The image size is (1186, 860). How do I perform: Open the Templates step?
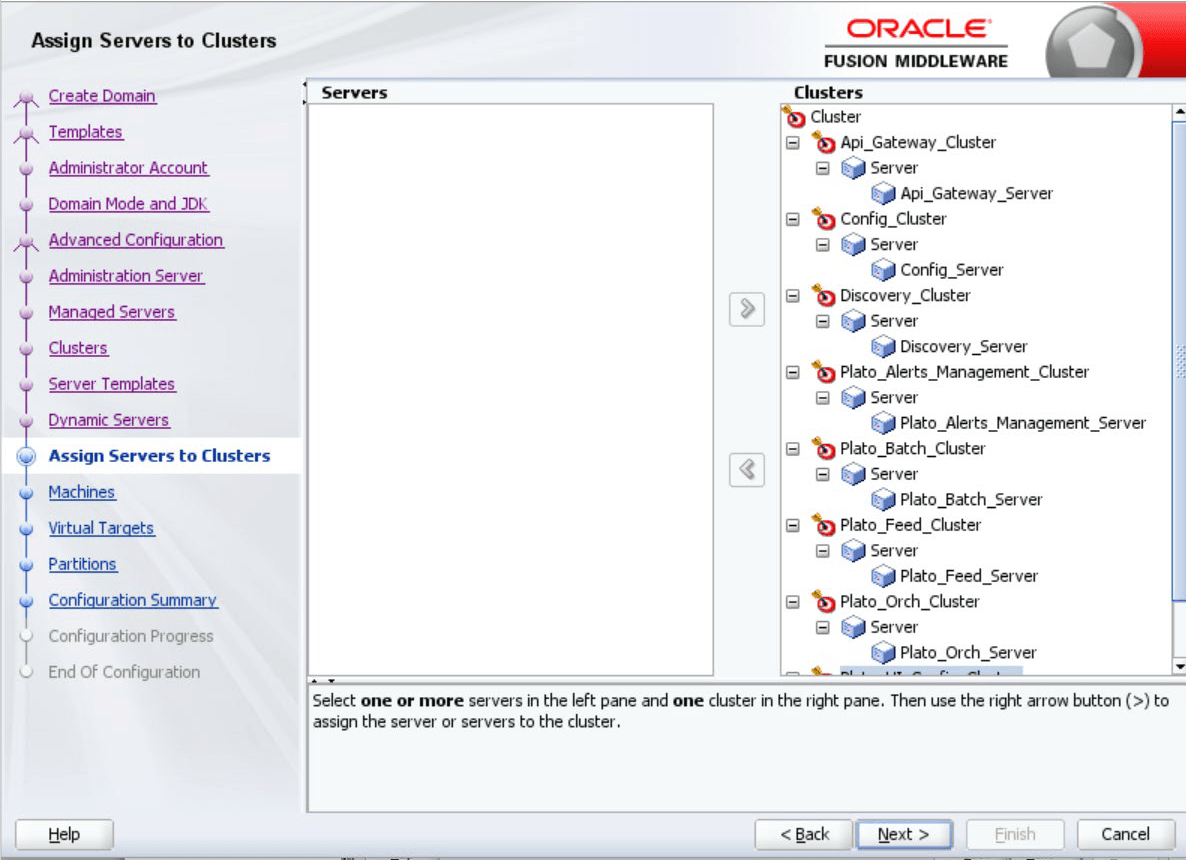pos(85,132)
